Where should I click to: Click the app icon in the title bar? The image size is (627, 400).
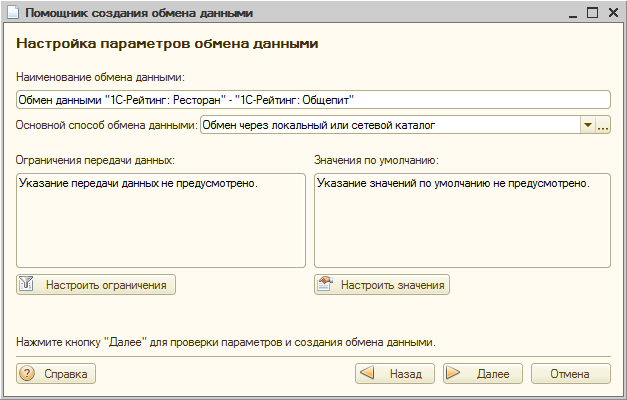12,13
